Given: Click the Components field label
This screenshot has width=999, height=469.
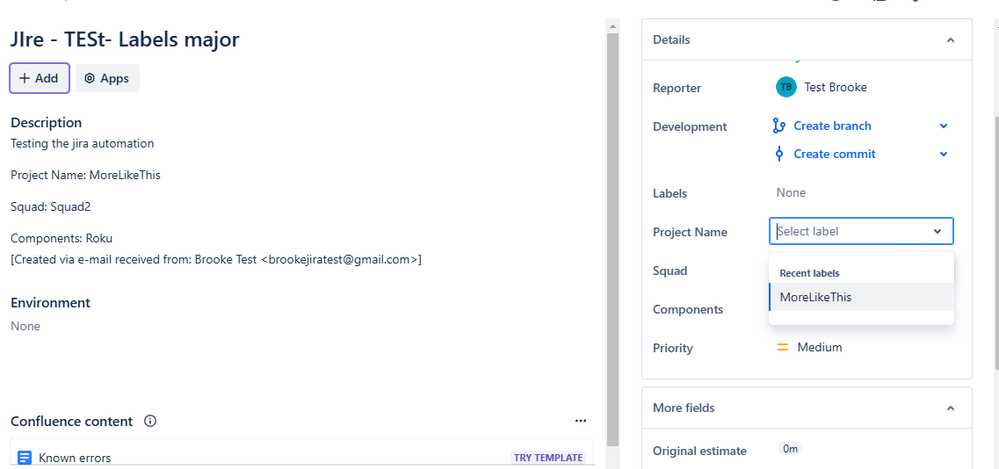Looking at the screenshot, I should pos(687,310).
